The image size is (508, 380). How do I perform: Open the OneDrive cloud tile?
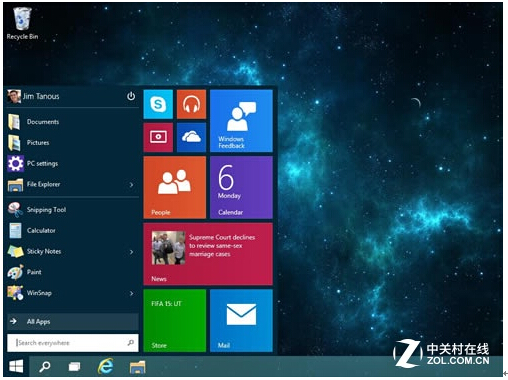191,137
